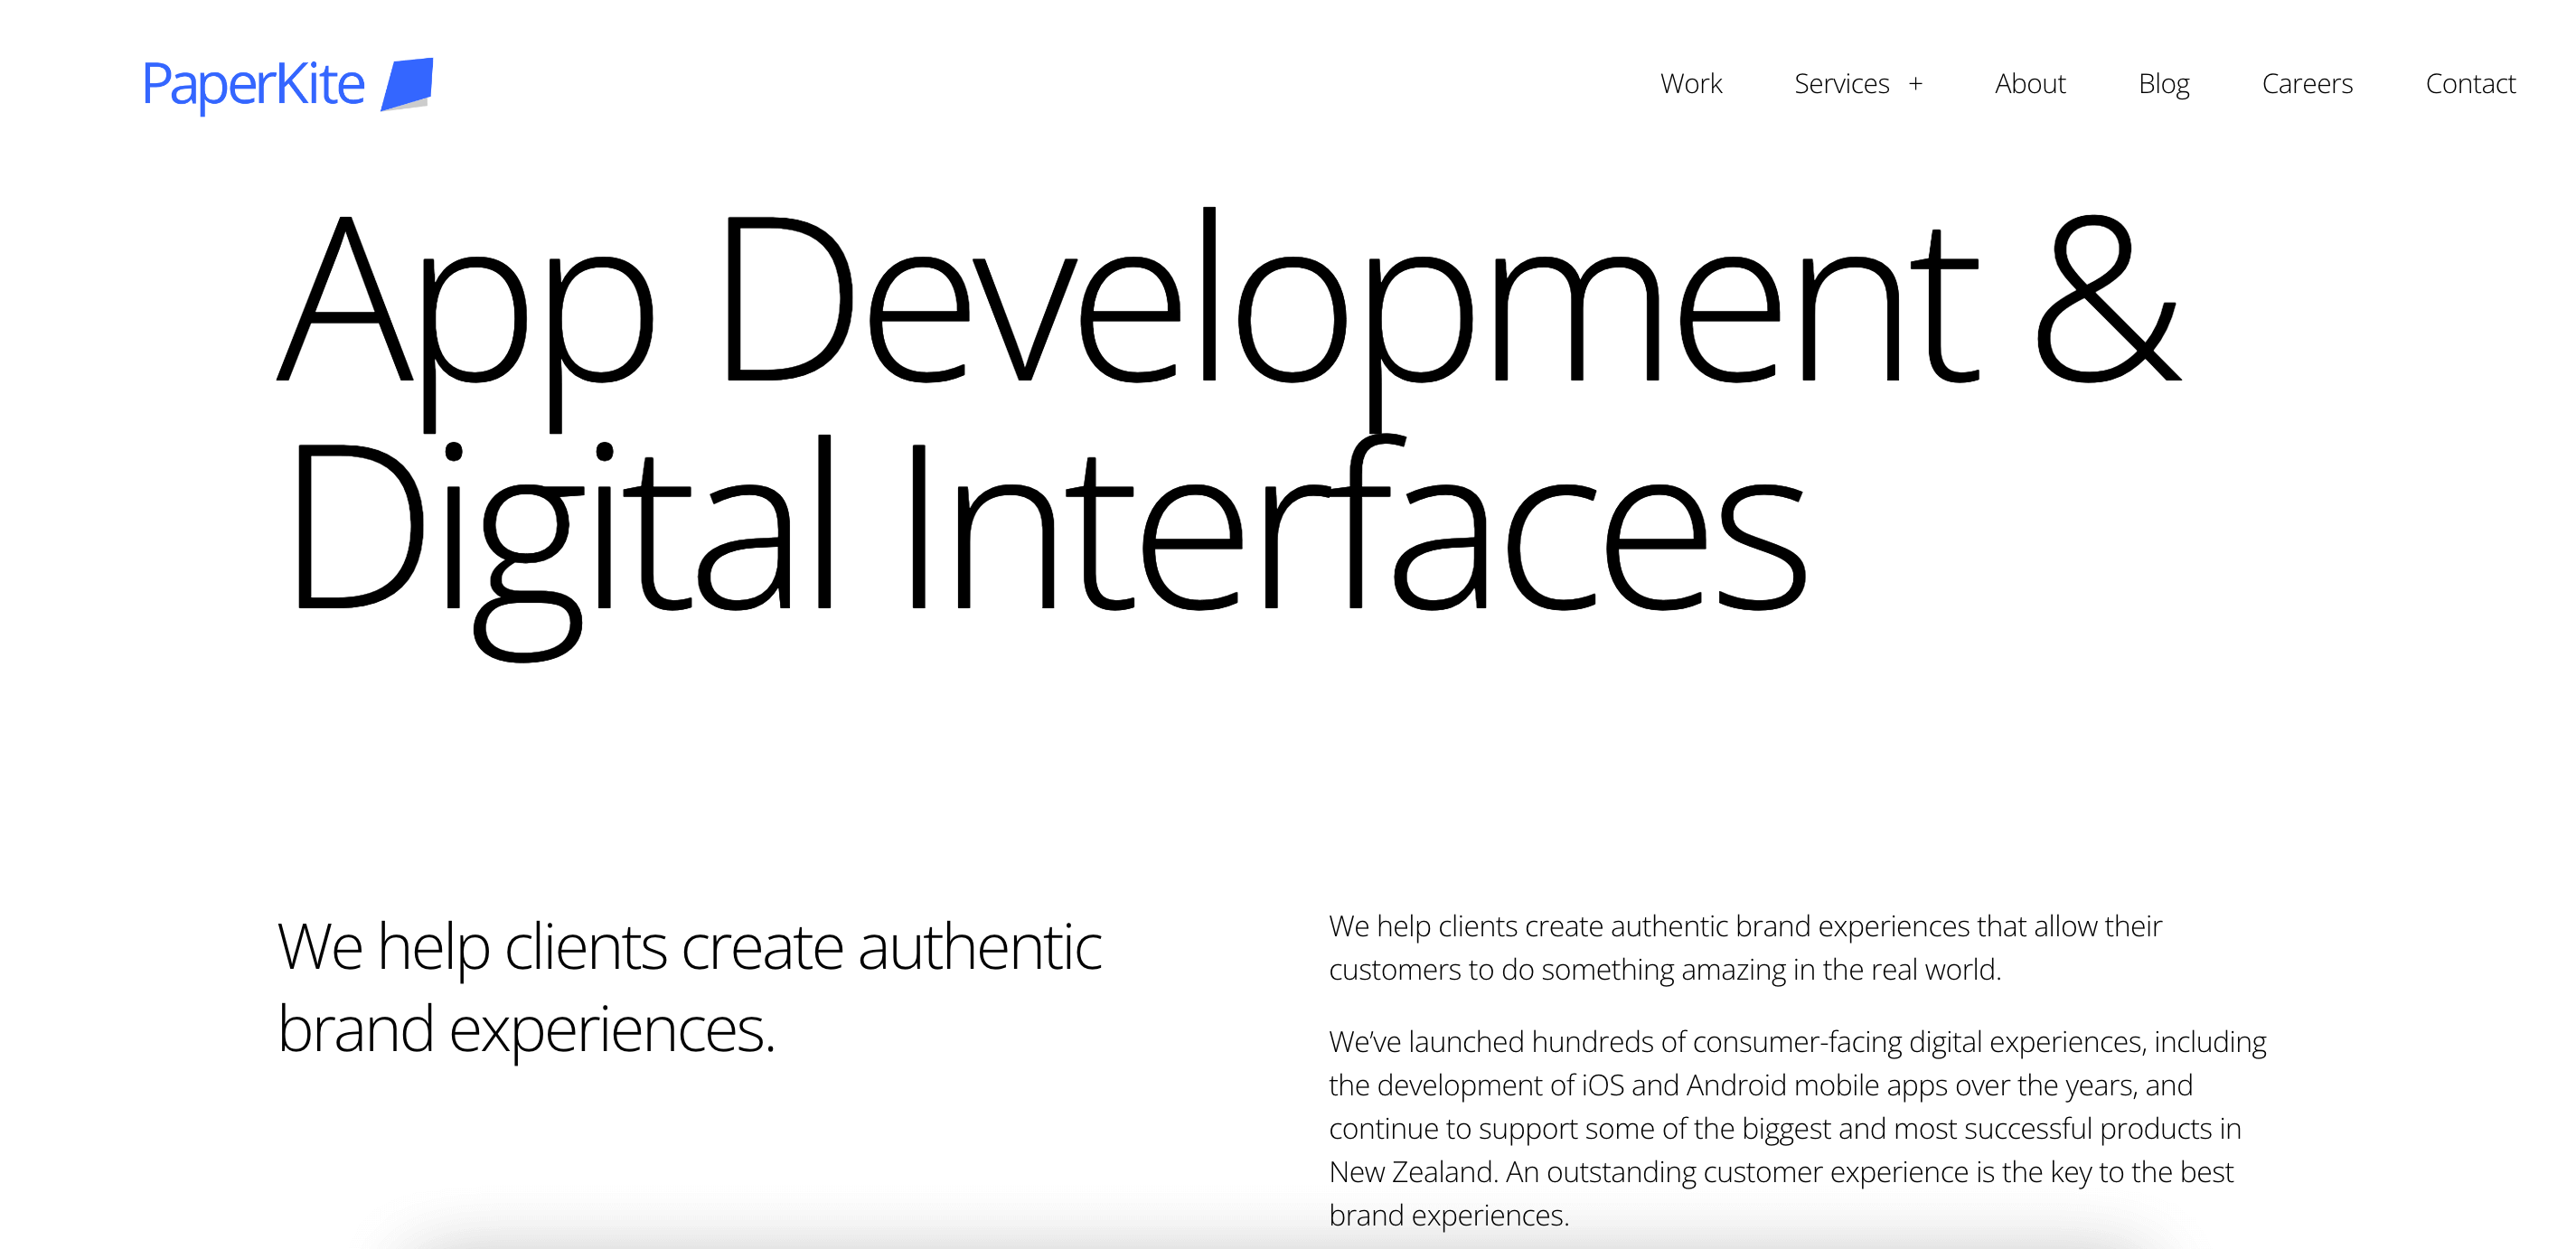Click the heading line "App Development &"

(x=1229, y=318)
